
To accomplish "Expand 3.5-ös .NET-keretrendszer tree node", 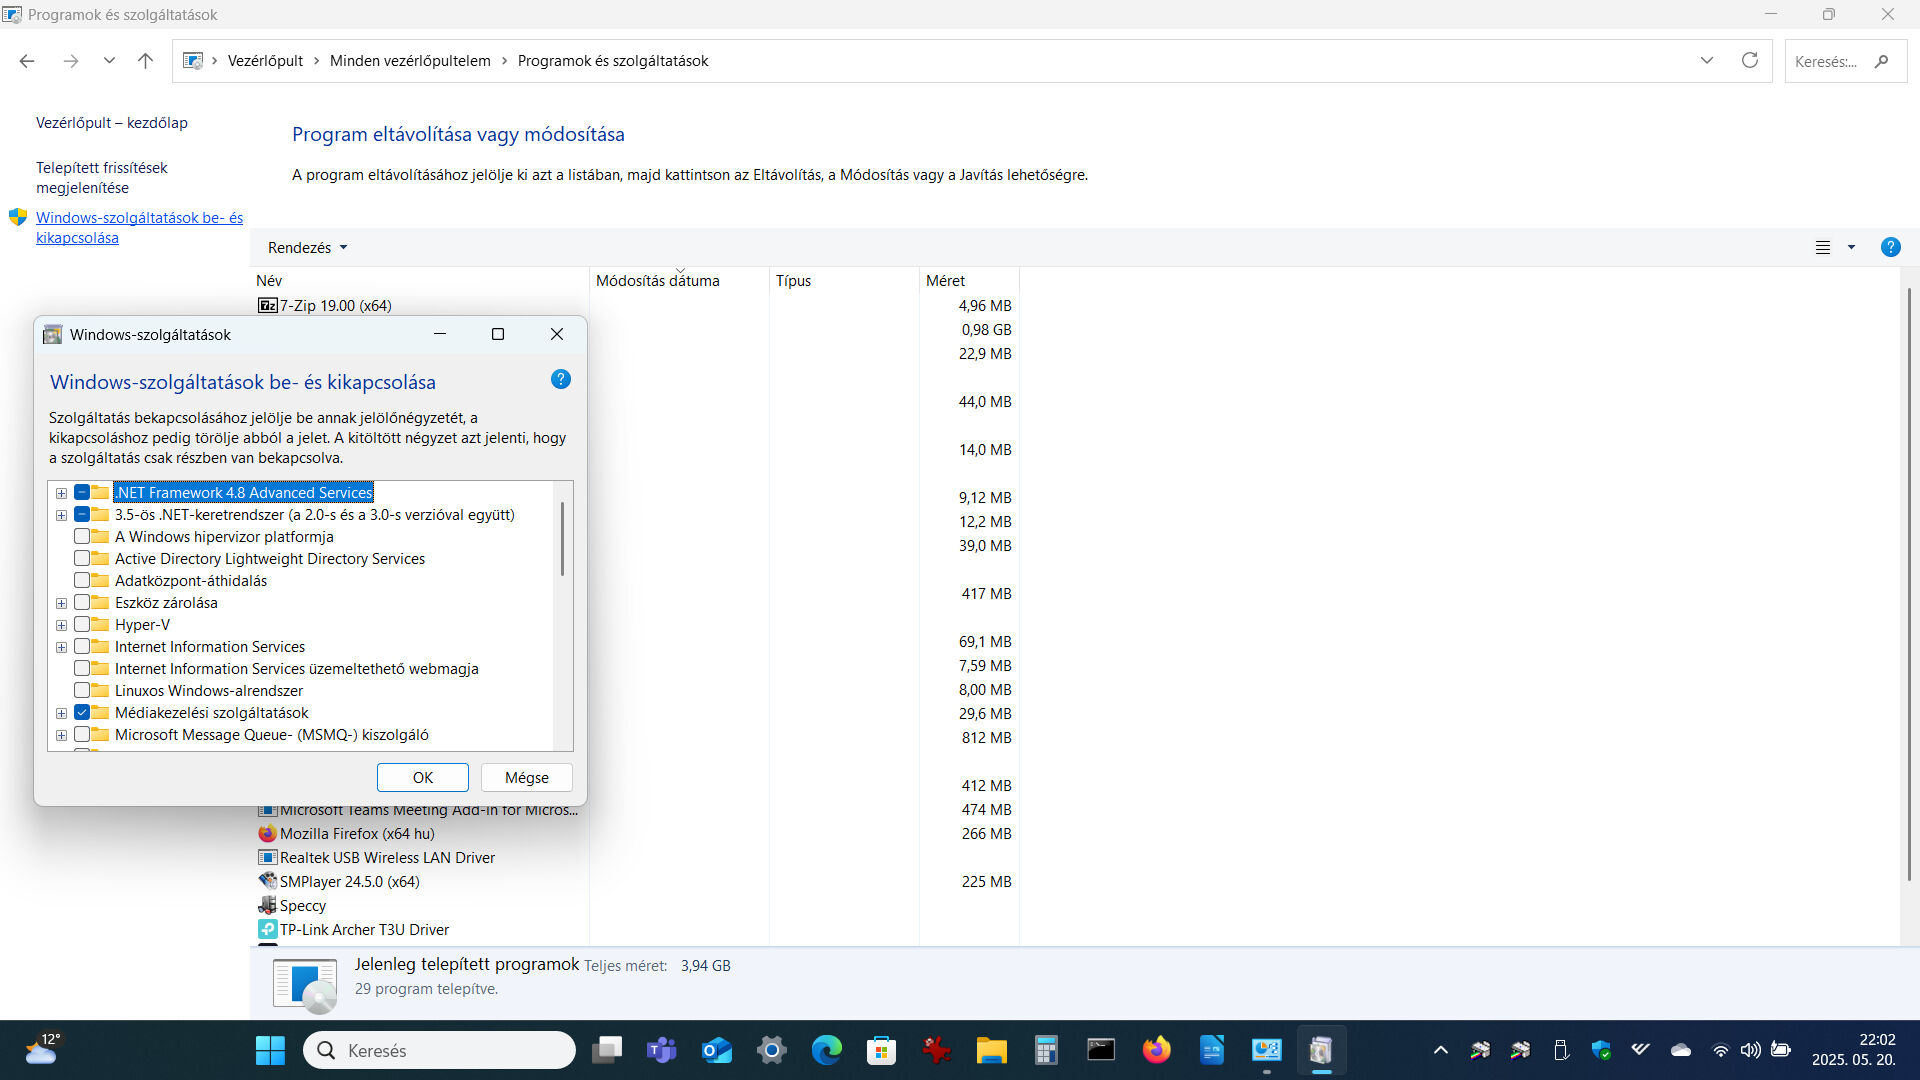I will click(61, 515).
